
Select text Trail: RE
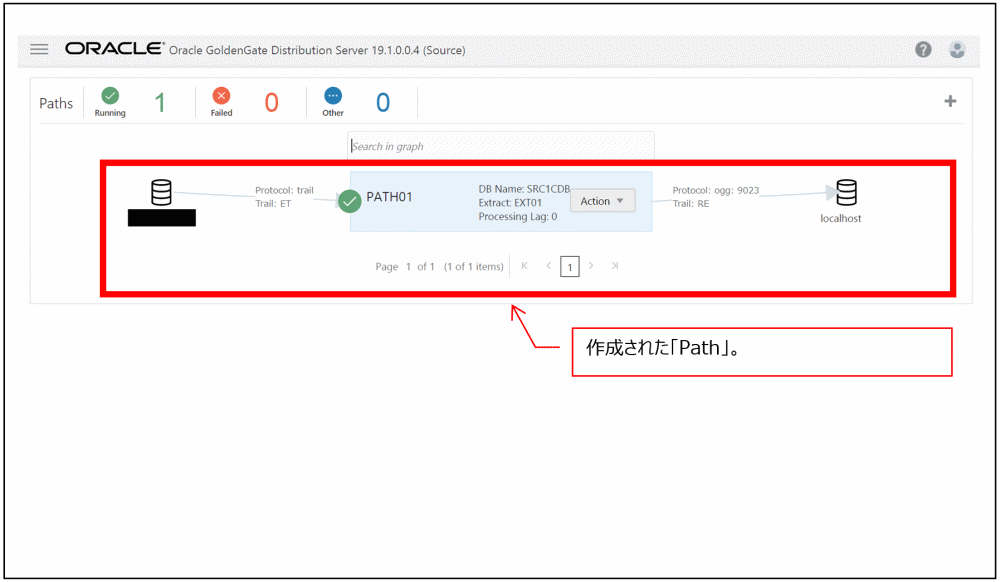pos(691,203)
